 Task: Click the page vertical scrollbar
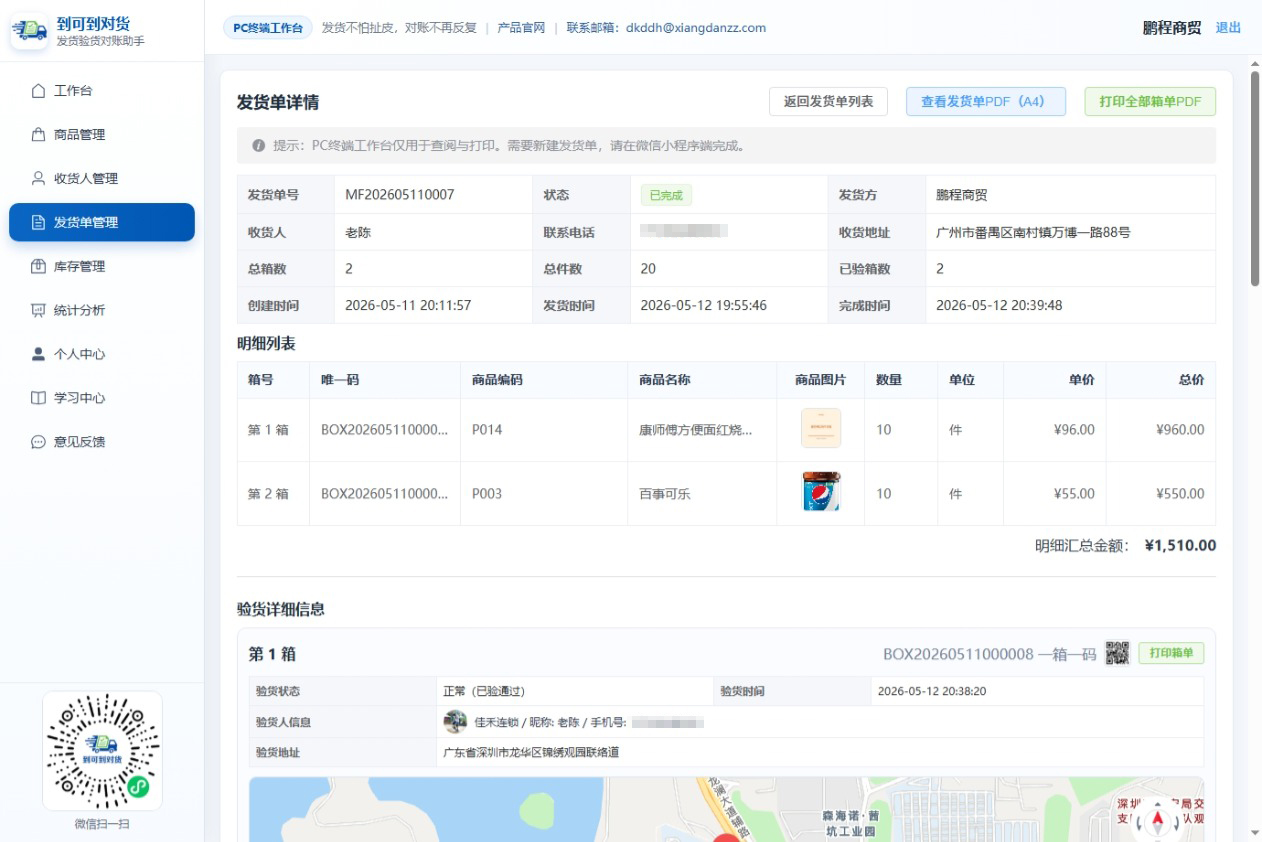[1255, 180]
